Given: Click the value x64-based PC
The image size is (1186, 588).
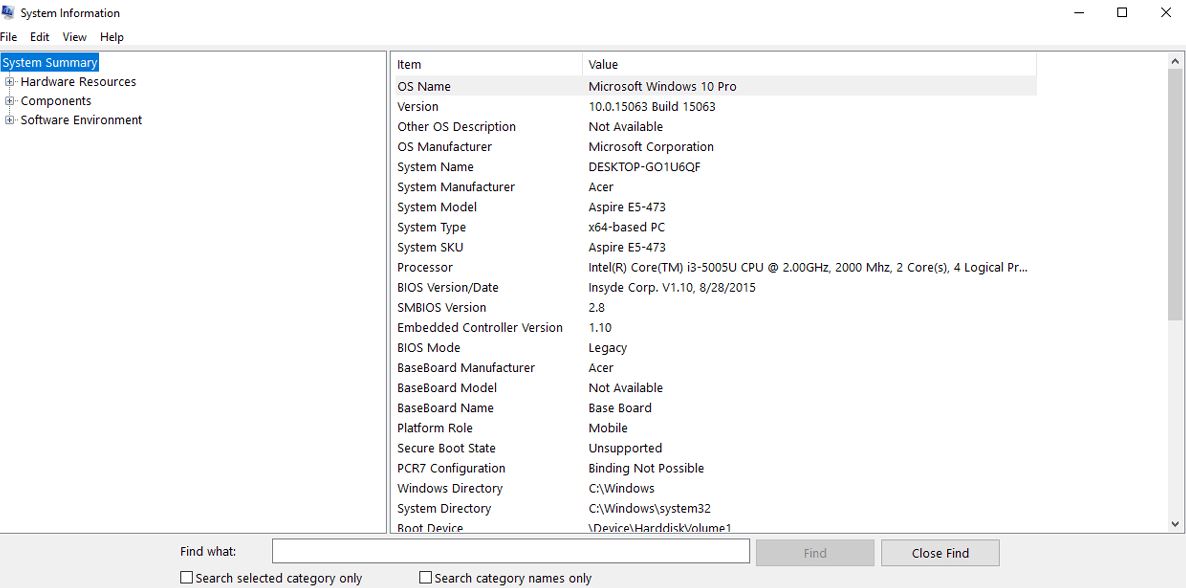Looking at the screenshot, I should click(626, 227).
